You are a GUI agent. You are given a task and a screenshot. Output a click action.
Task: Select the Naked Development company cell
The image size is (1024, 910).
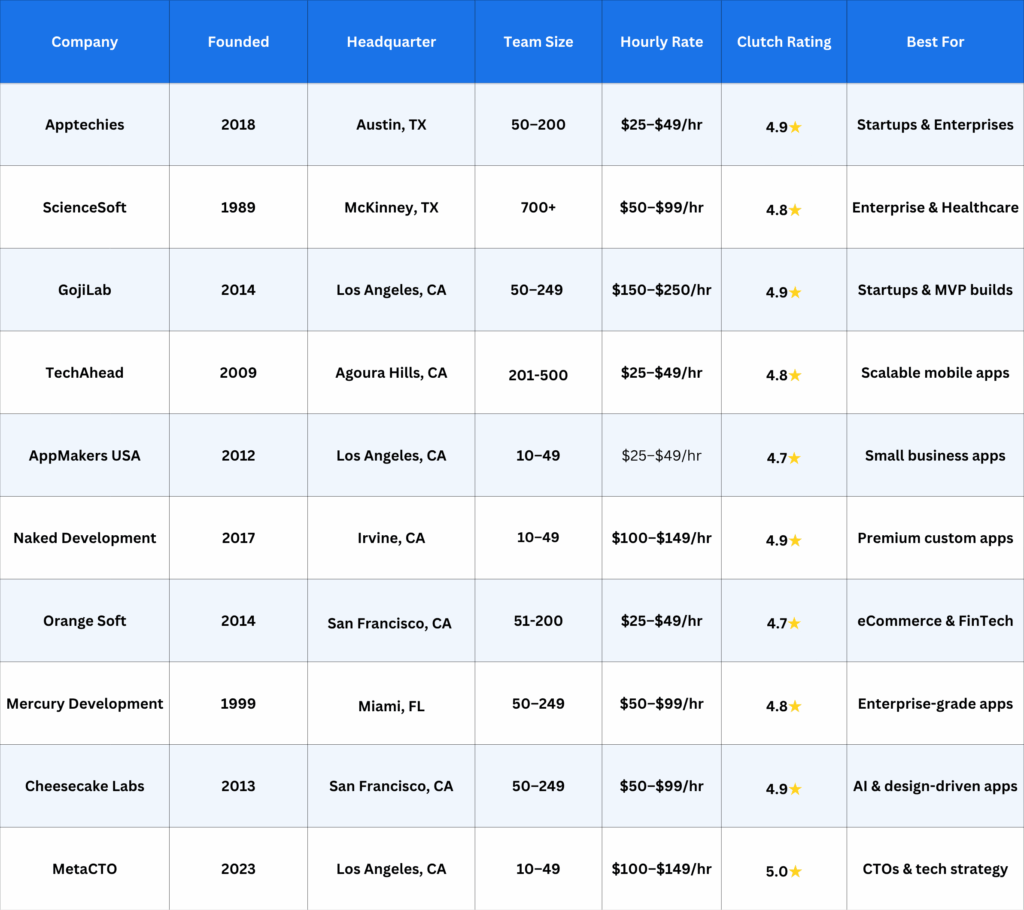tap(84, 538)
